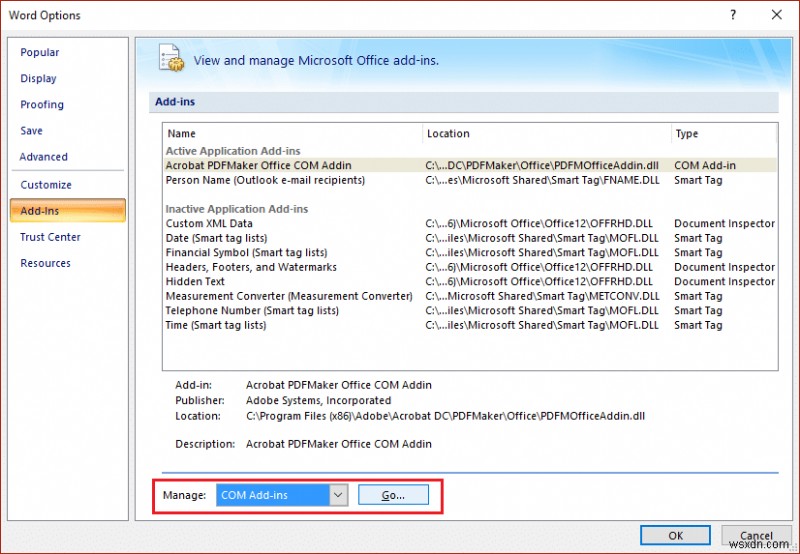Click the Go... button
Screen dimensions: 800x554
(393, 495)
